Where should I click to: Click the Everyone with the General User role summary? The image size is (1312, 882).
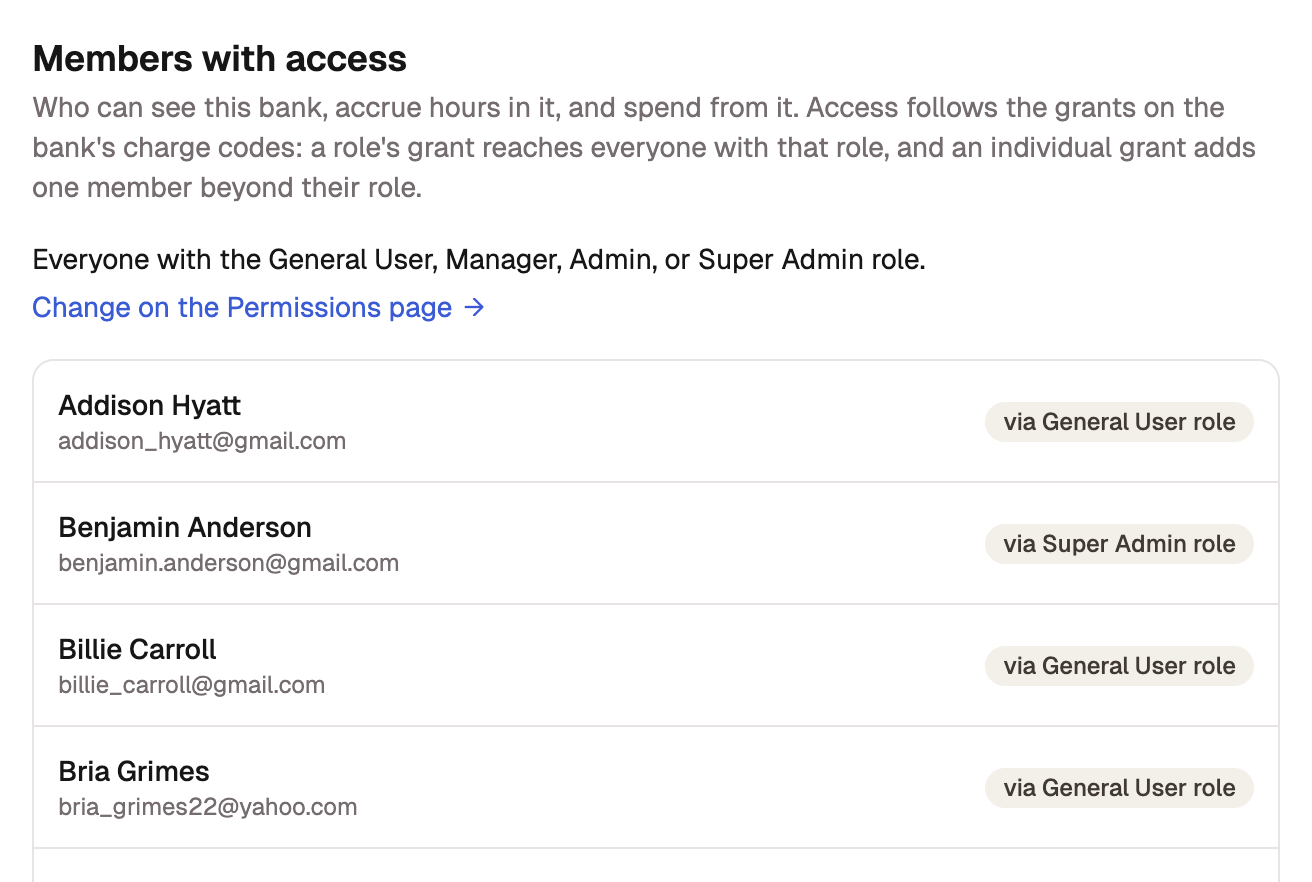[479, 260]
